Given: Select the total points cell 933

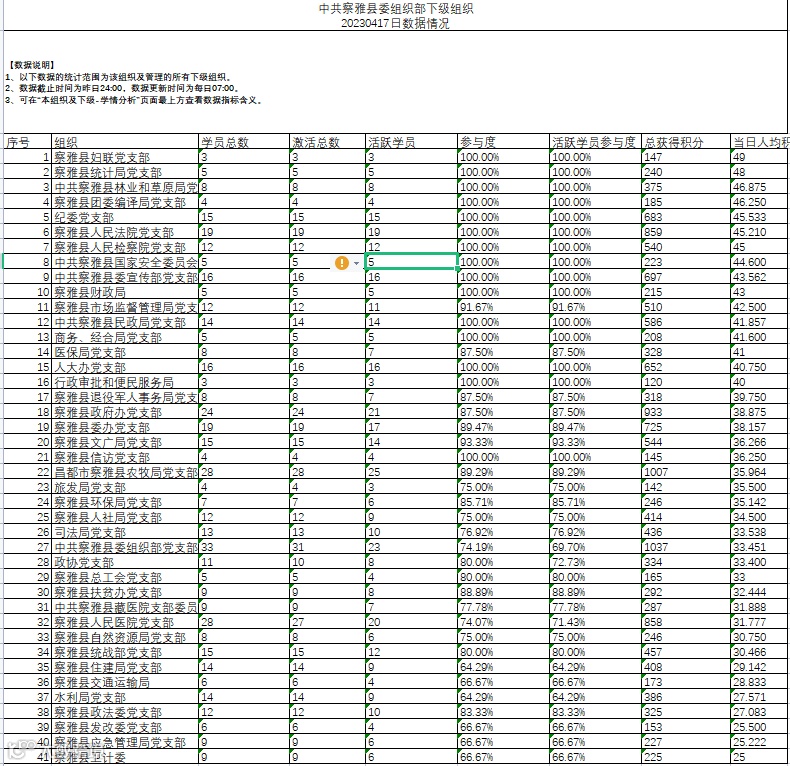Looking at the screenshot, I should pos(686,412).
